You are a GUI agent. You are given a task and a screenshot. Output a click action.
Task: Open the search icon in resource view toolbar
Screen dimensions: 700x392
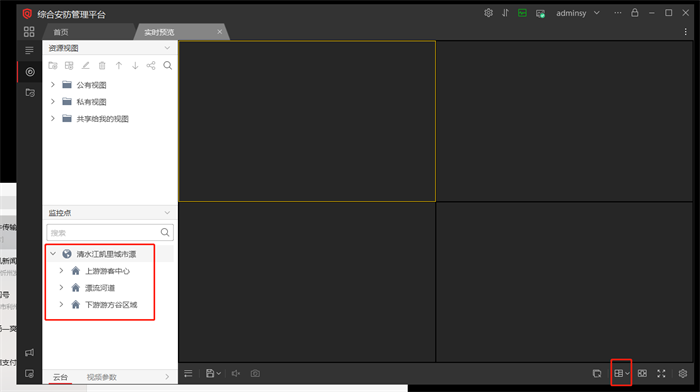tap(167, 66)
